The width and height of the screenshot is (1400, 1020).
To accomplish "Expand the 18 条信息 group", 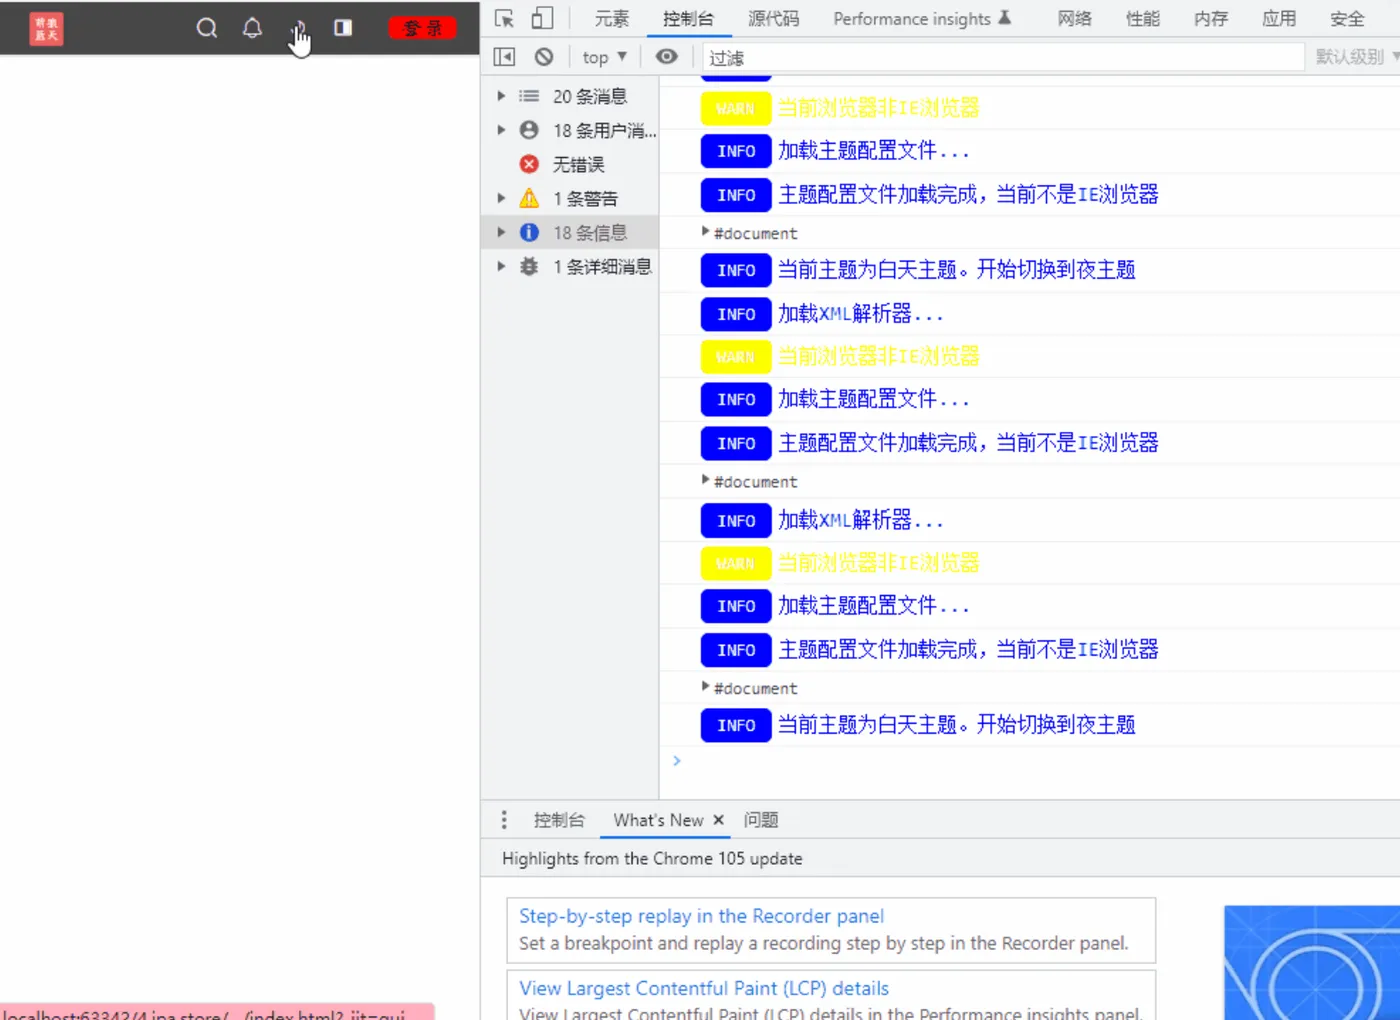I will [x=501, y=232].
